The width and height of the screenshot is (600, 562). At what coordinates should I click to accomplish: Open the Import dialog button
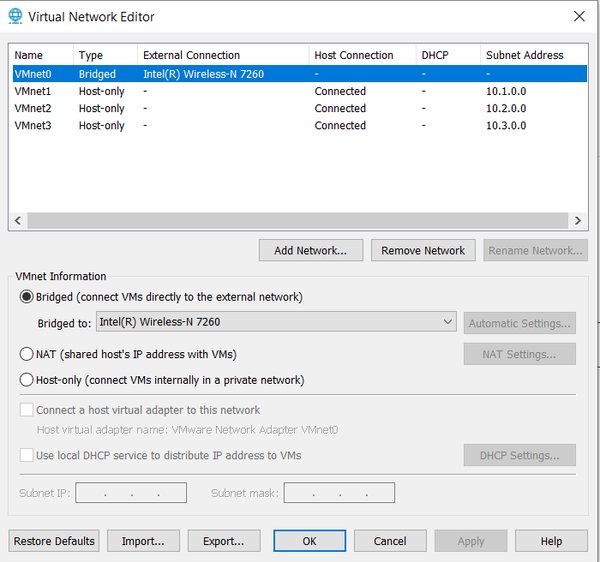tap(143, 541)
